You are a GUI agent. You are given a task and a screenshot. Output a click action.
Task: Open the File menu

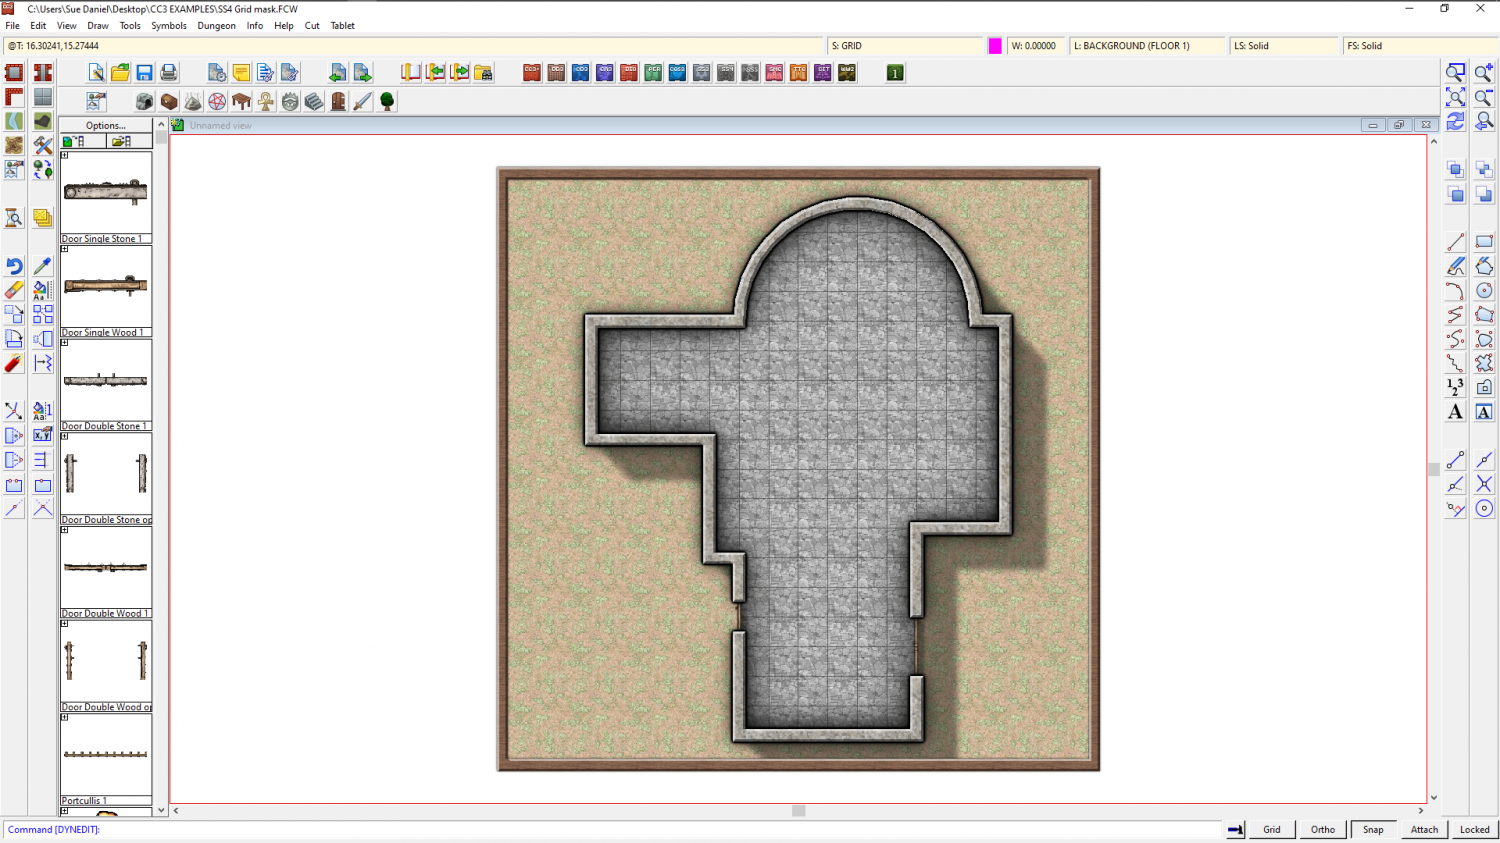tap(13, 26)
